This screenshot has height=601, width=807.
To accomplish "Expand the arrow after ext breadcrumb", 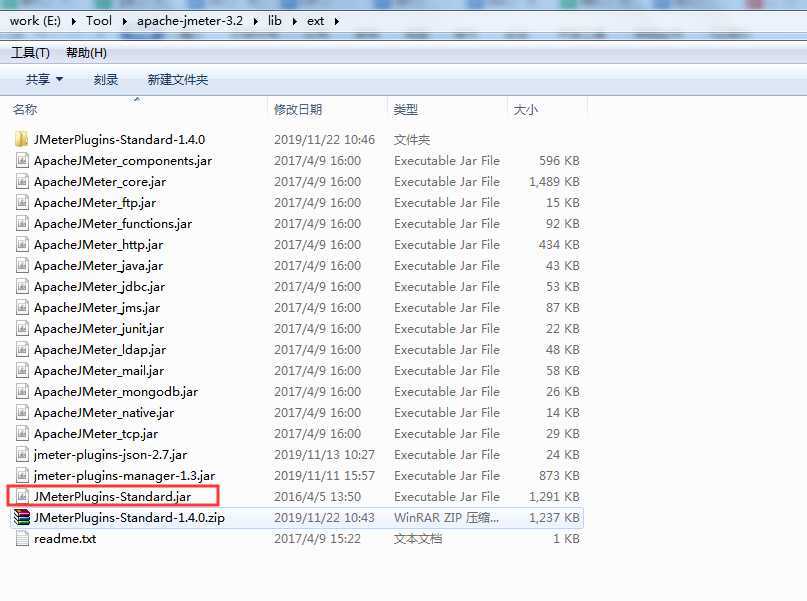I will (x=337, y=22).
